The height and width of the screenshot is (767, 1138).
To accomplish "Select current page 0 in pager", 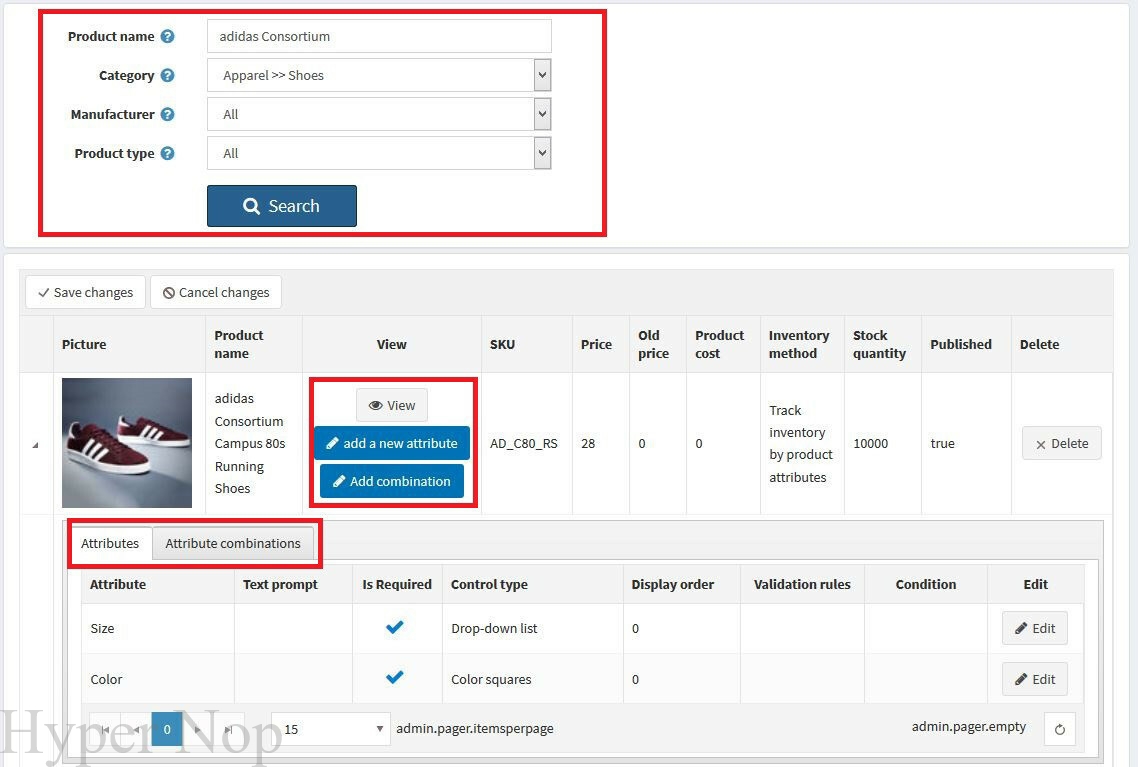I will (x=167, y=729).
